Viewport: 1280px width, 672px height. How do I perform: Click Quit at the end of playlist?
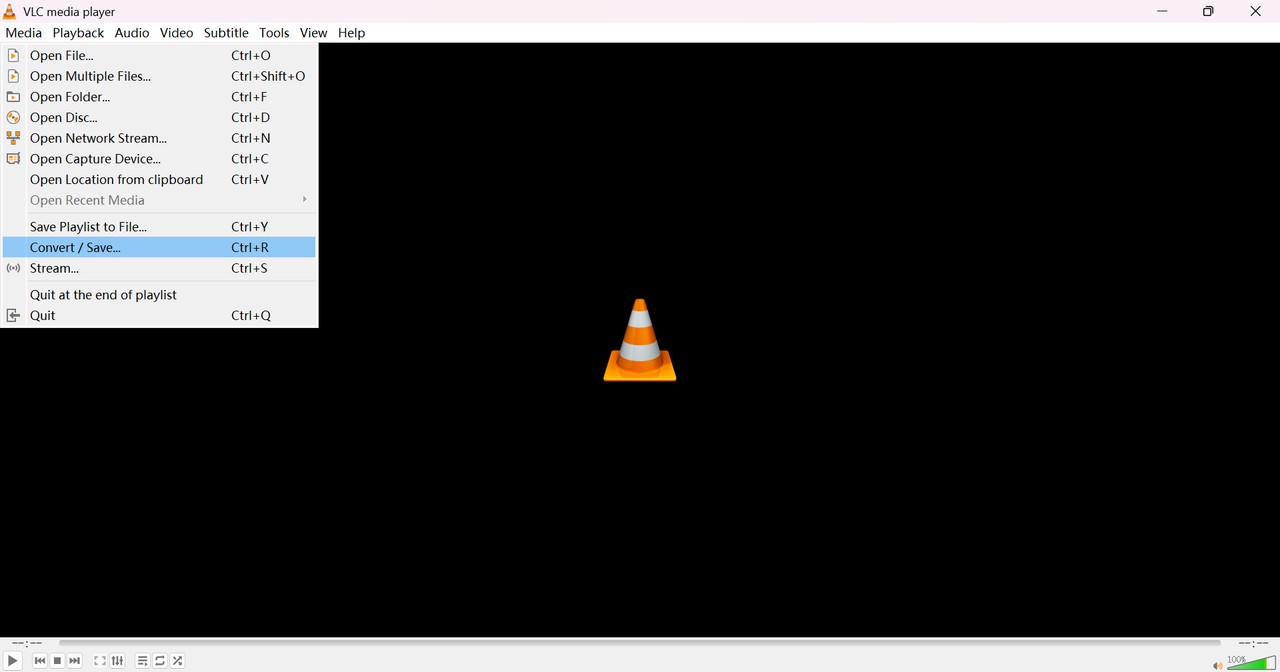pyautogui.click(x=103, y=294)
